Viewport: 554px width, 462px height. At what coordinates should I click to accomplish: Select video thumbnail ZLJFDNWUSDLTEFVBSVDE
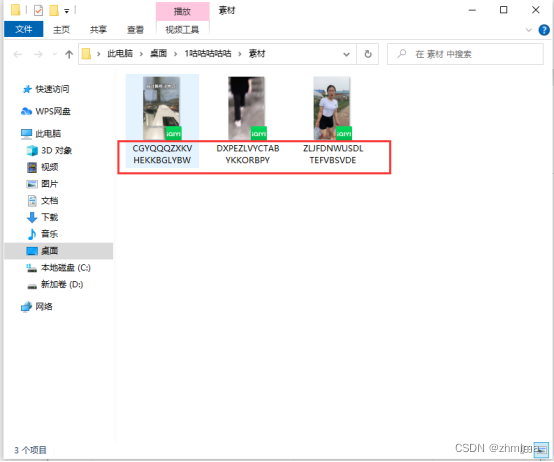(332, 108)
